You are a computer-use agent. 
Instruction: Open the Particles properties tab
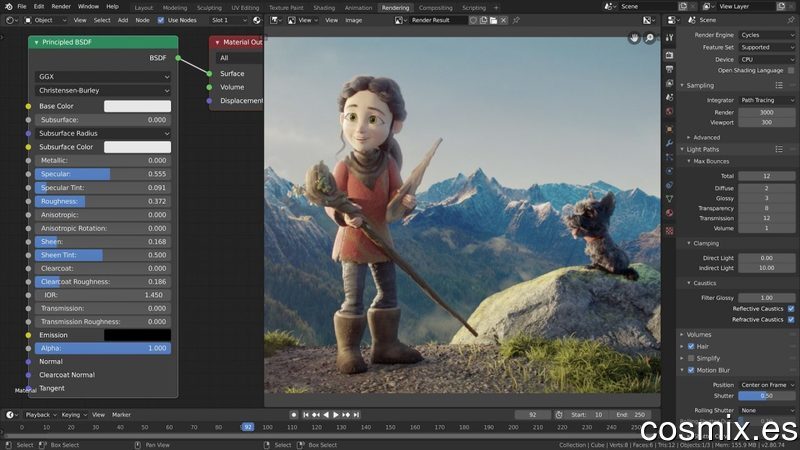[669, 157]
